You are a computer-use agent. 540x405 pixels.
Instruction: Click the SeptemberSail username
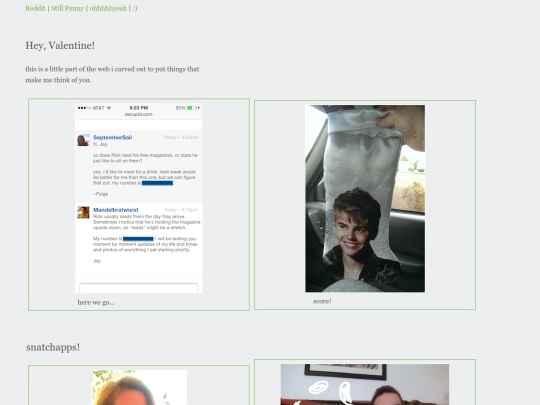pyautogui.click(x=113, y=137)
